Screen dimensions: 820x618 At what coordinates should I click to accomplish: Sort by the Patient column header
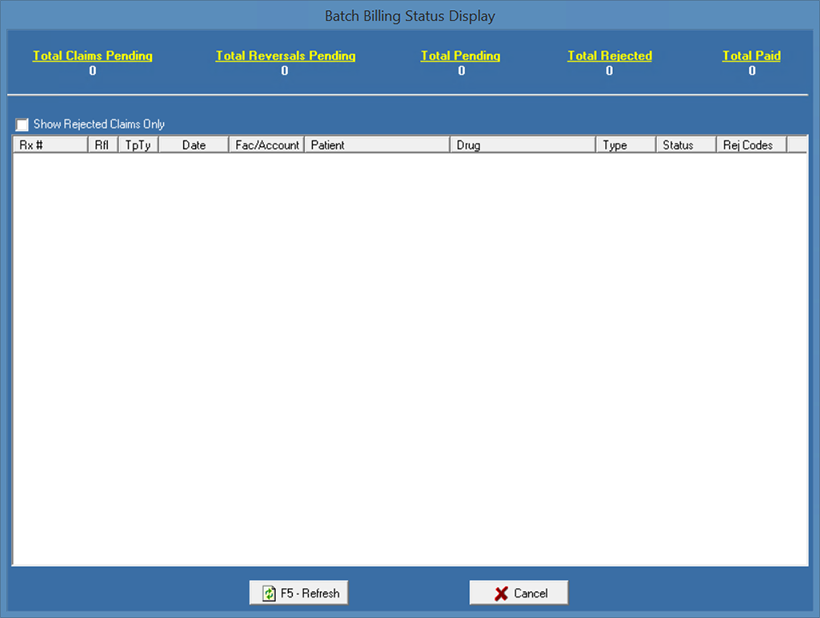(x=376, y=145)
